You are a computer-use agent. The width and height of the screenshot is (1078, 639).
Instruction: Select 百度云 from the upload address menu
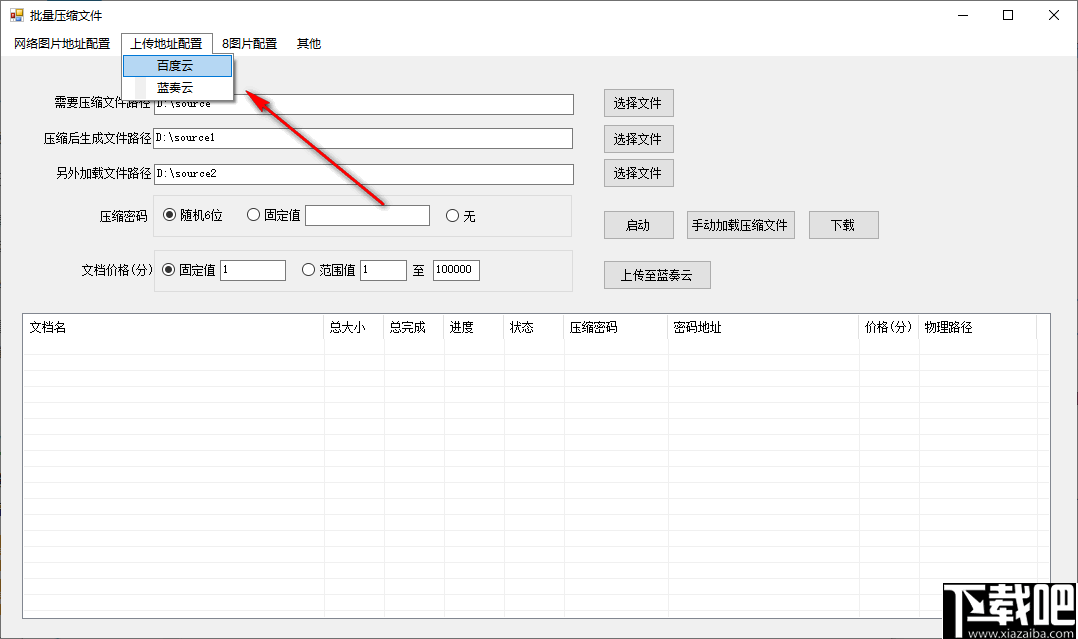[176, 65]
